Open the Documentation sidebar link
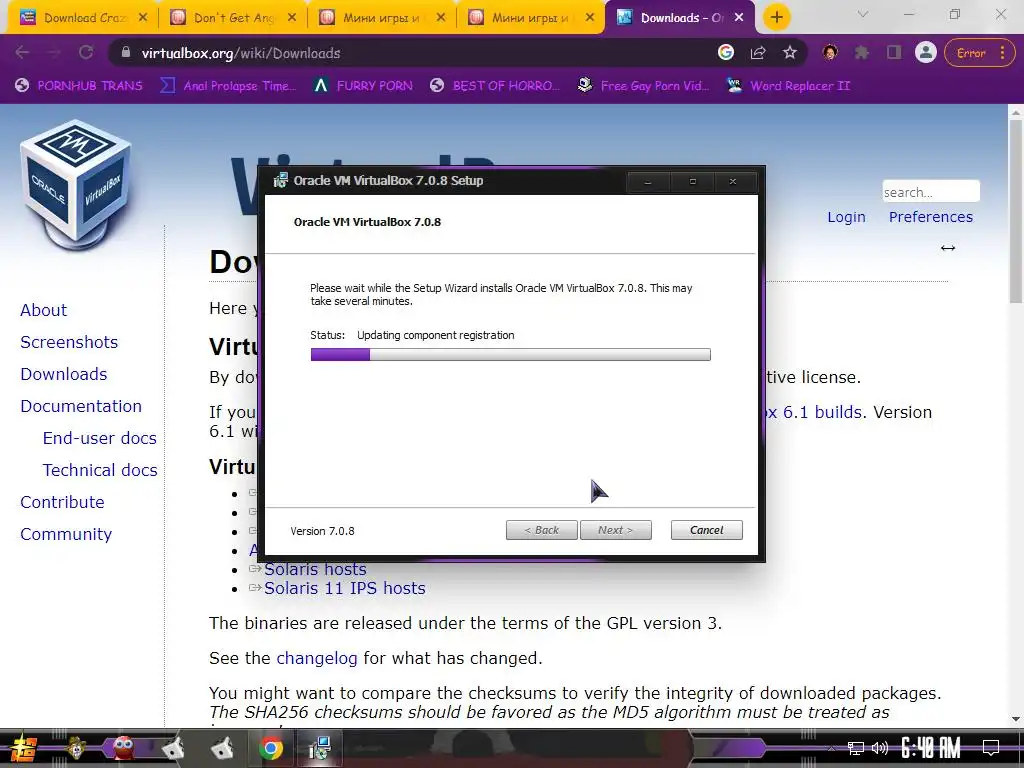The image size is (1024, 768). pos(81,406)
